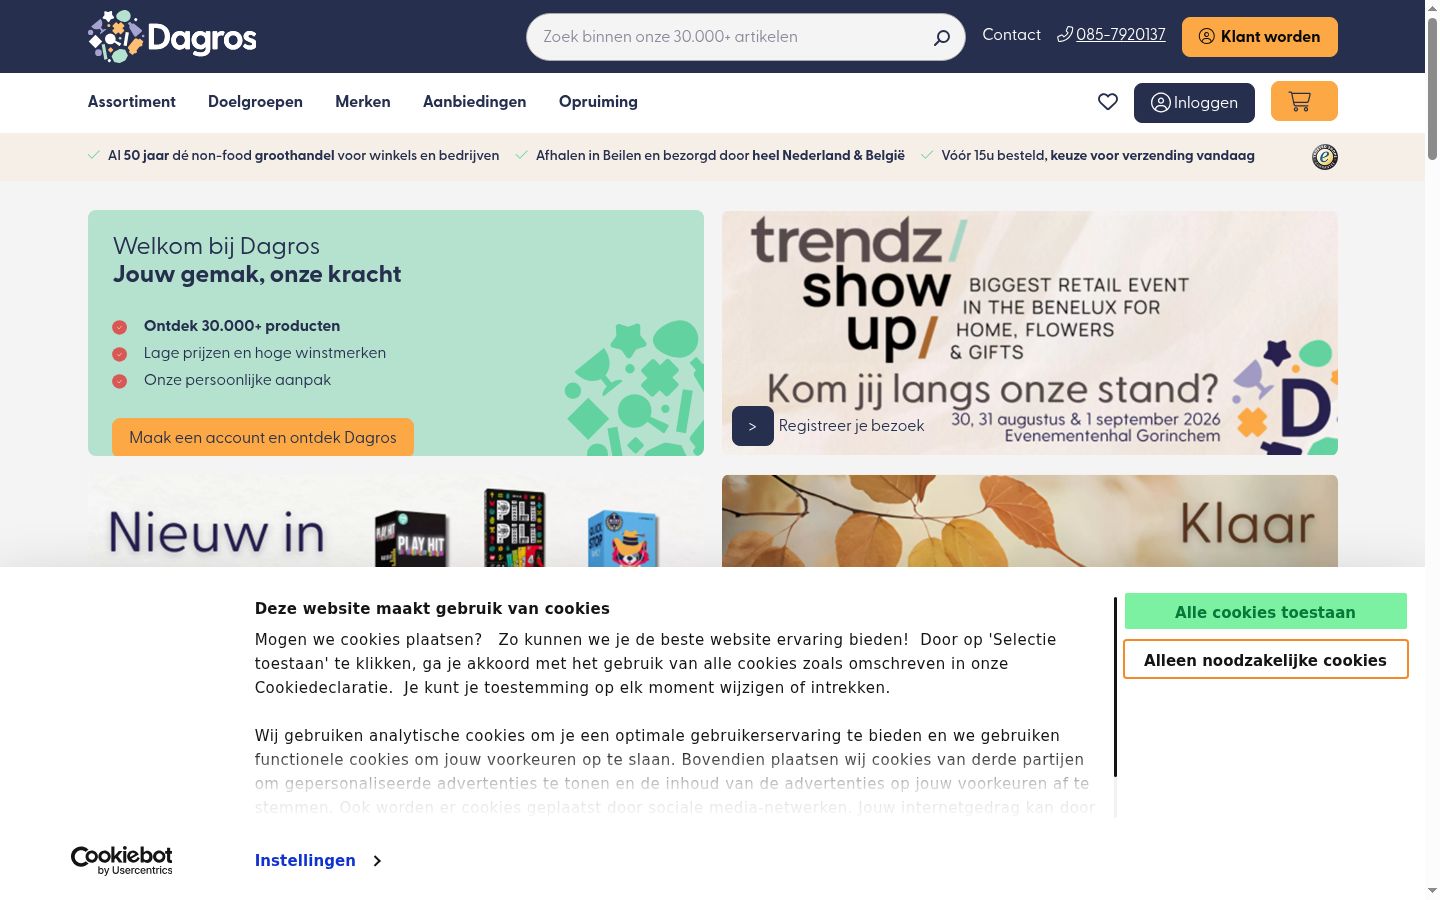Open cookie Instellingen link
1440x900 pixels.
pyautogui.click(x=305, y=861)
